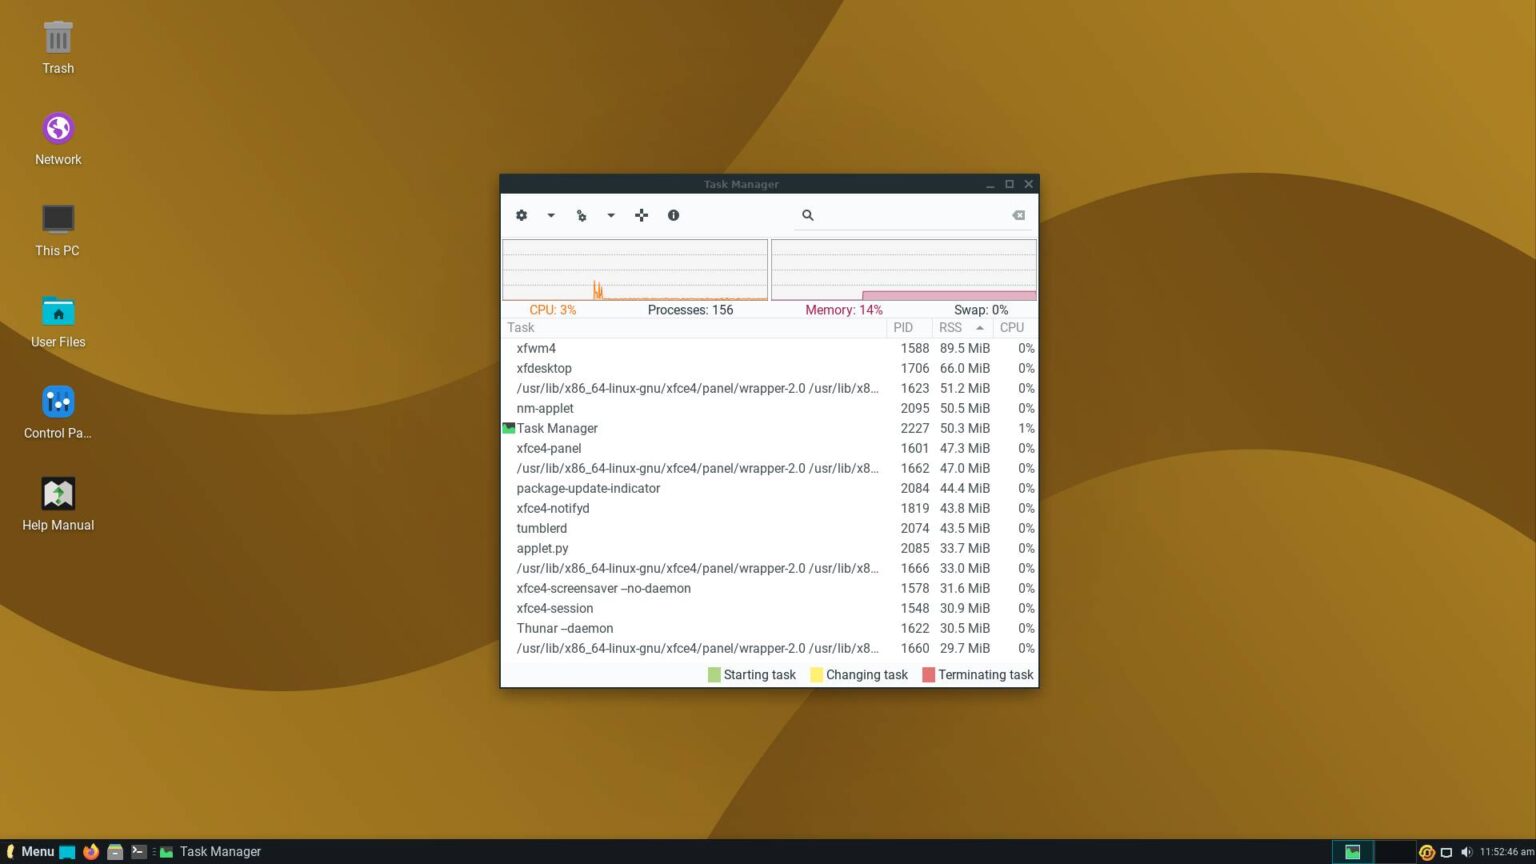1536x864 pixels.
Task: Expand the dropdown next to the process icon
Action: pos(611,215)
